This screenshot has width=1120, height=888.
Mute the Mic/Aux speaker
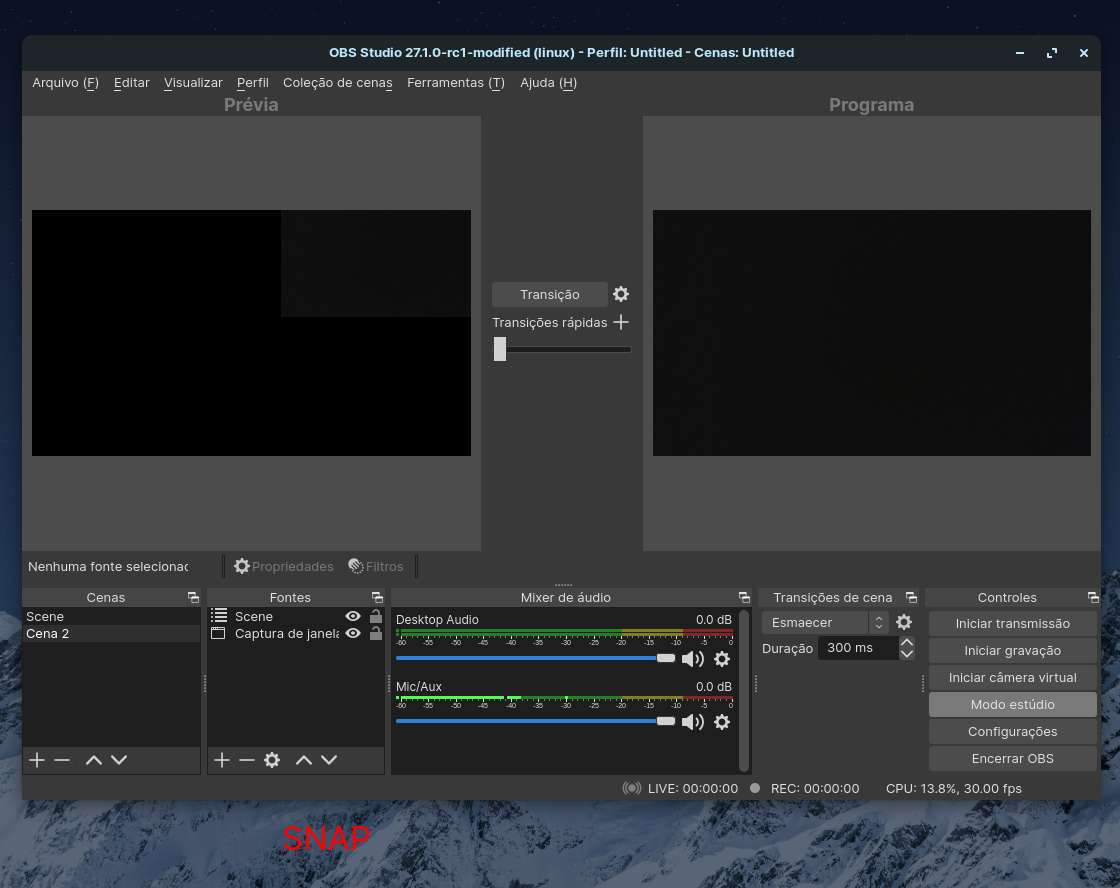click(693, 722)
